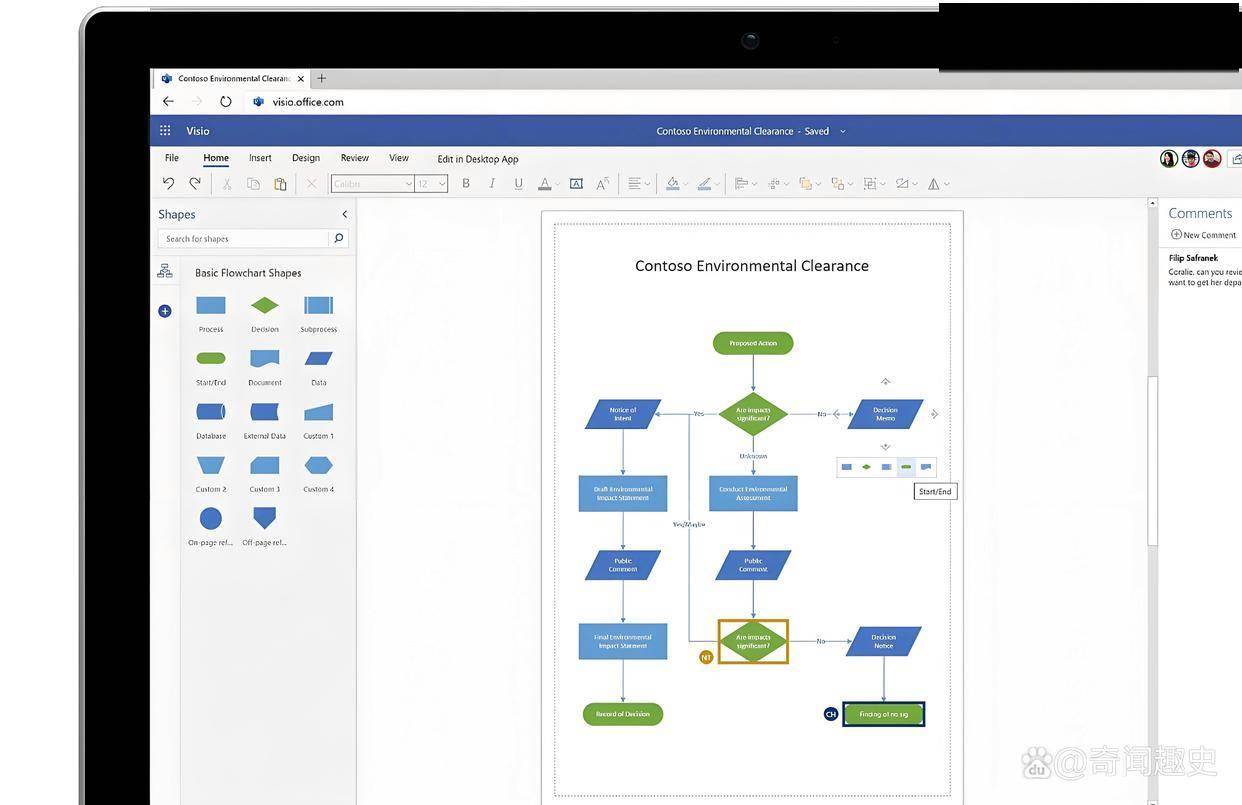Open the group shapes dropdown
1242x805 pixels.
pos(874,184)
